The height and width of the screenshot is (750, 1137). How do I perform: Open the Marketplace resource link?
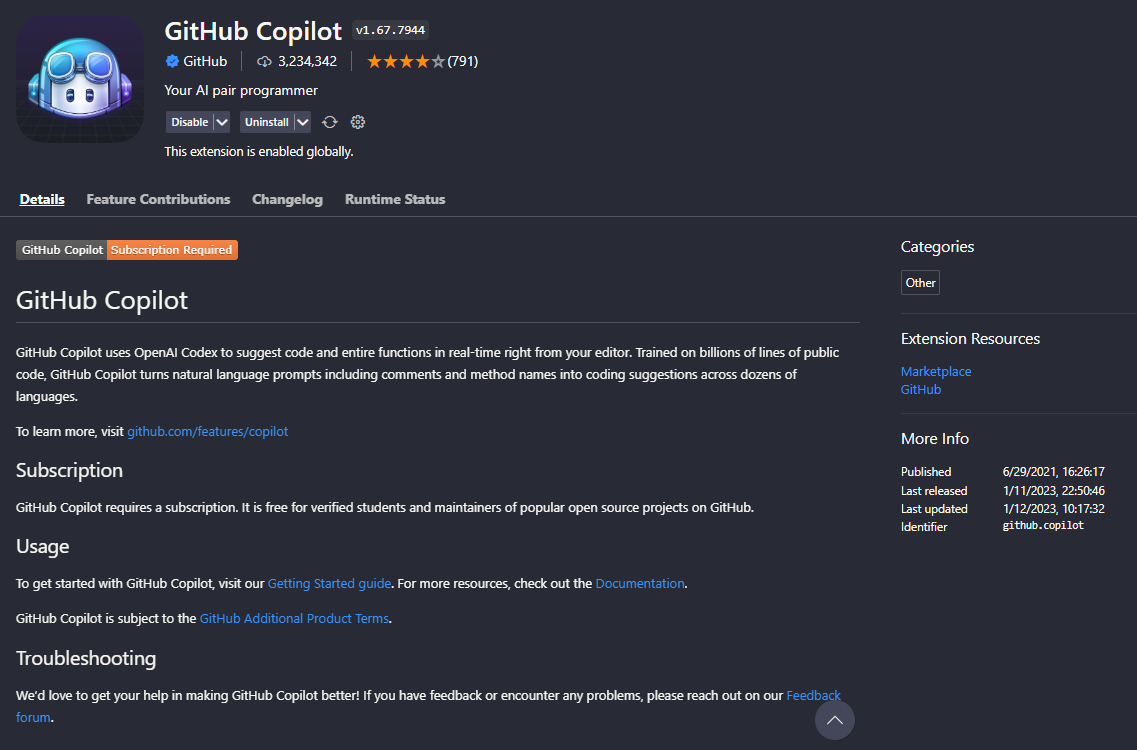point(936,371)
